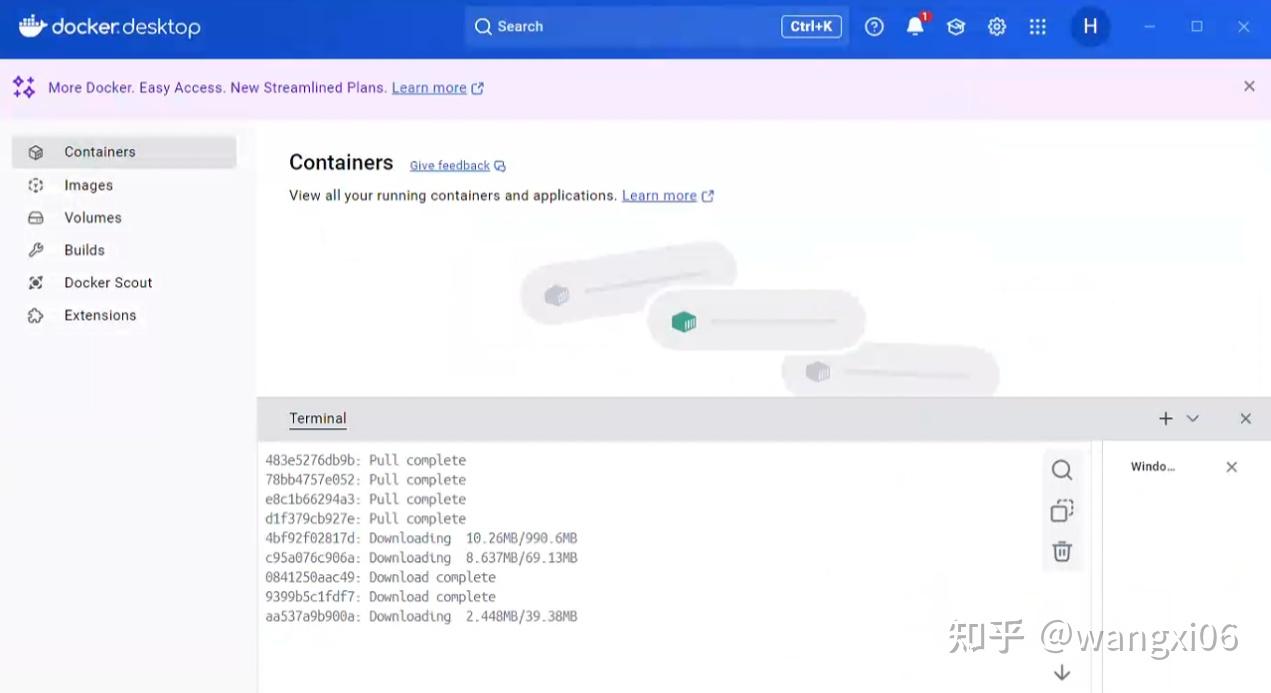The width and height of the screenshot is (1271, 693).
Task: Follow the banner's Learn more link
Action: (x=429, y=88)
